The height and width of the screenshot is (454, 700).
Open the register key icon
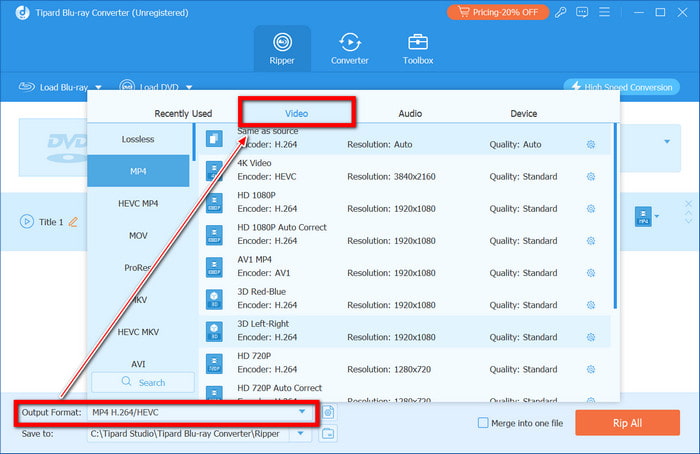tap(561, 12)
